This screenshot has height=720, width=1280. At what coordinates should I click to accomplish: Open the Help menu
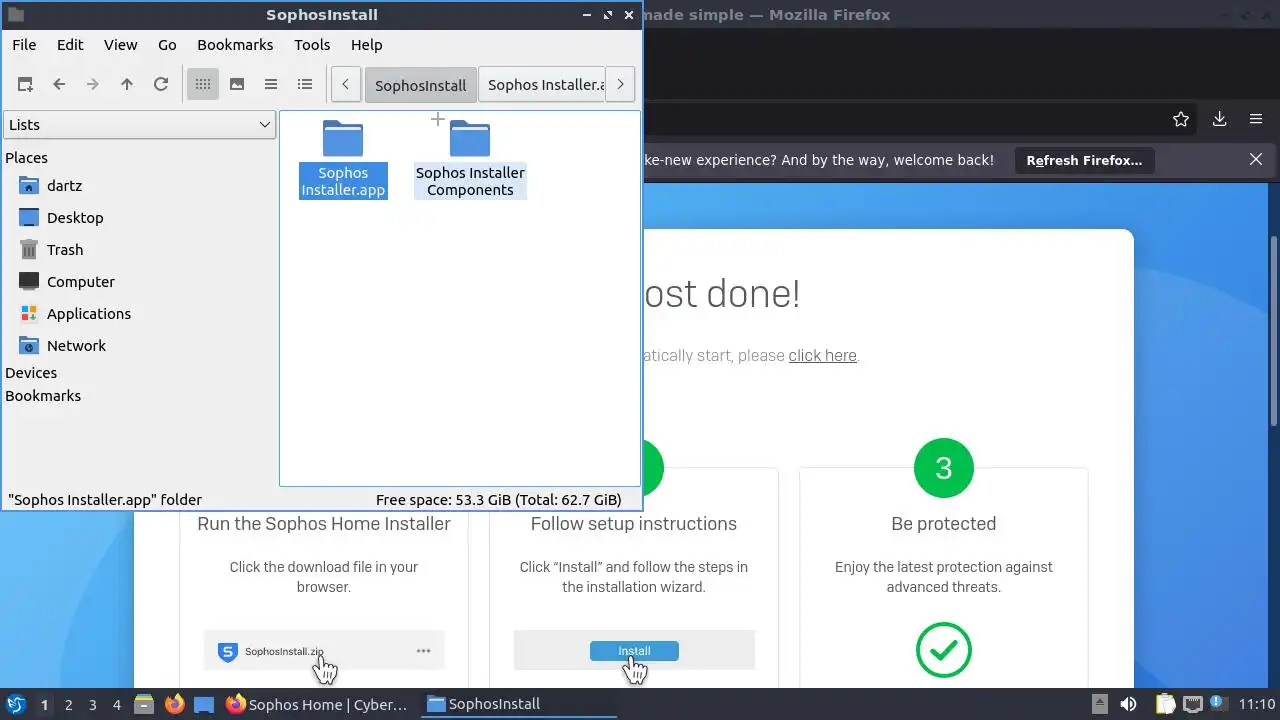367,45
